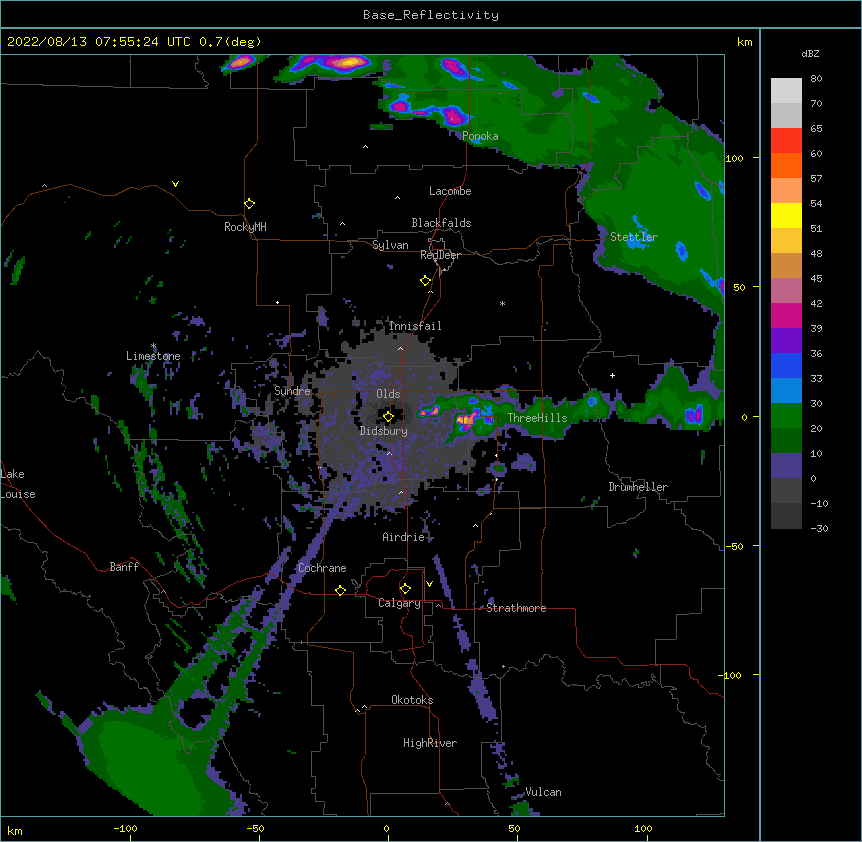Click the yellow diamond marker south of RedDeer
Viewport: 862px width, 842px height.
click(426, 281)
